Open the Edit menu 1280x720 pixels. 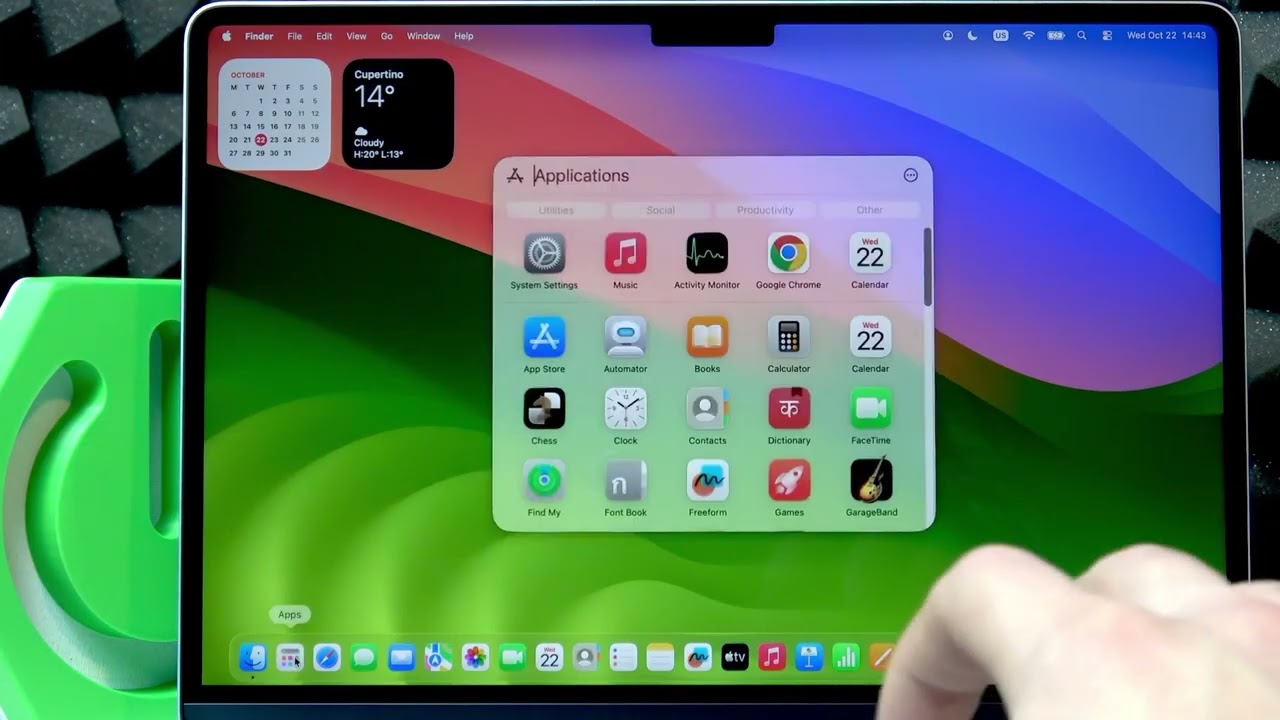tap(324, 36)
